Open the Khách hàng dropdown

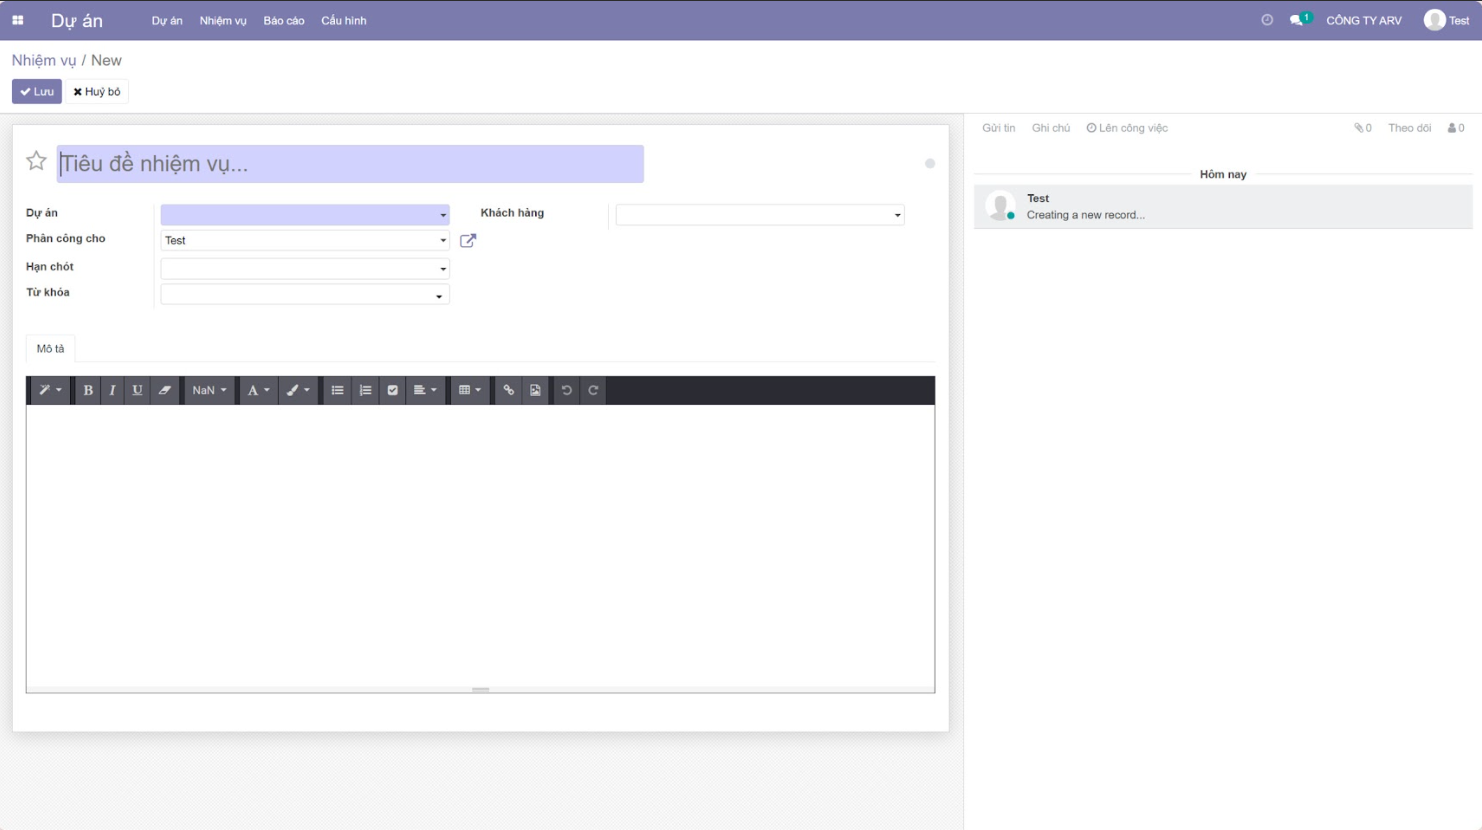click(760, 215)
